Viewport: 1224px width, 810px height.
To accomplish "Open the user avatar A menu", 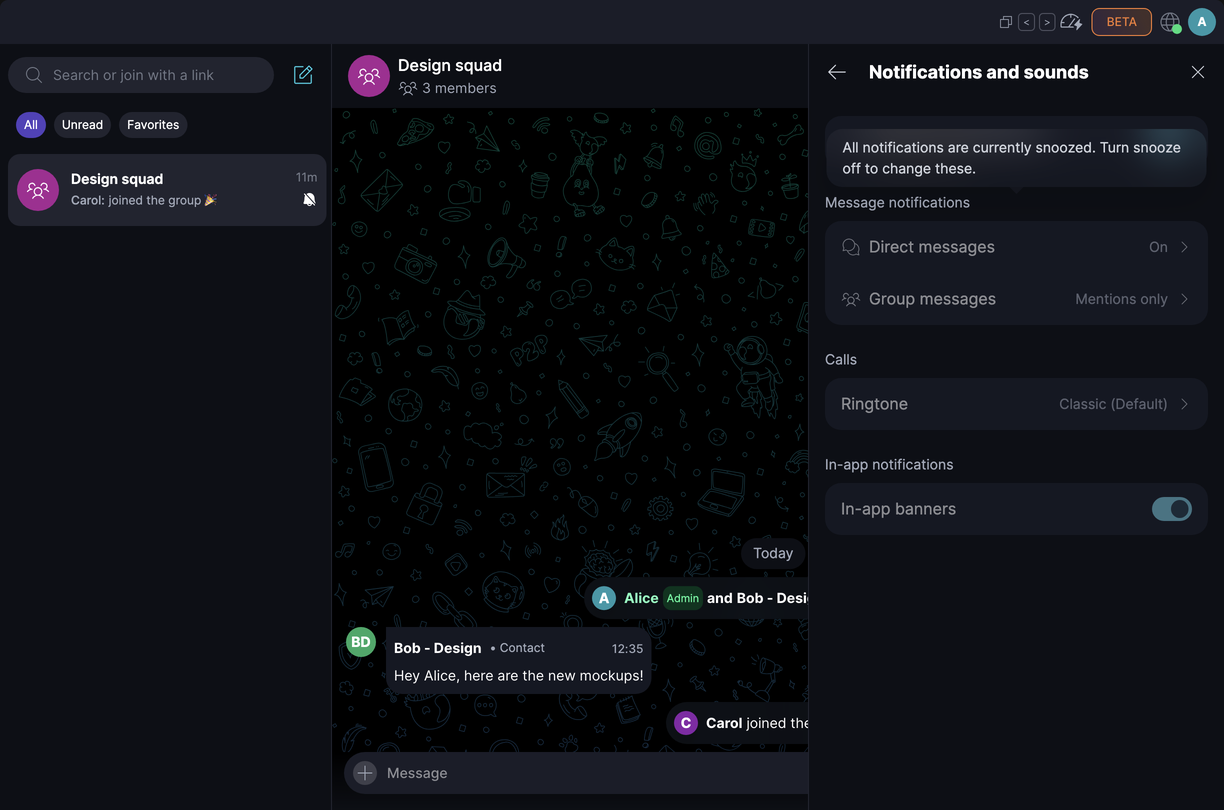I will (x=1201, y=22).
